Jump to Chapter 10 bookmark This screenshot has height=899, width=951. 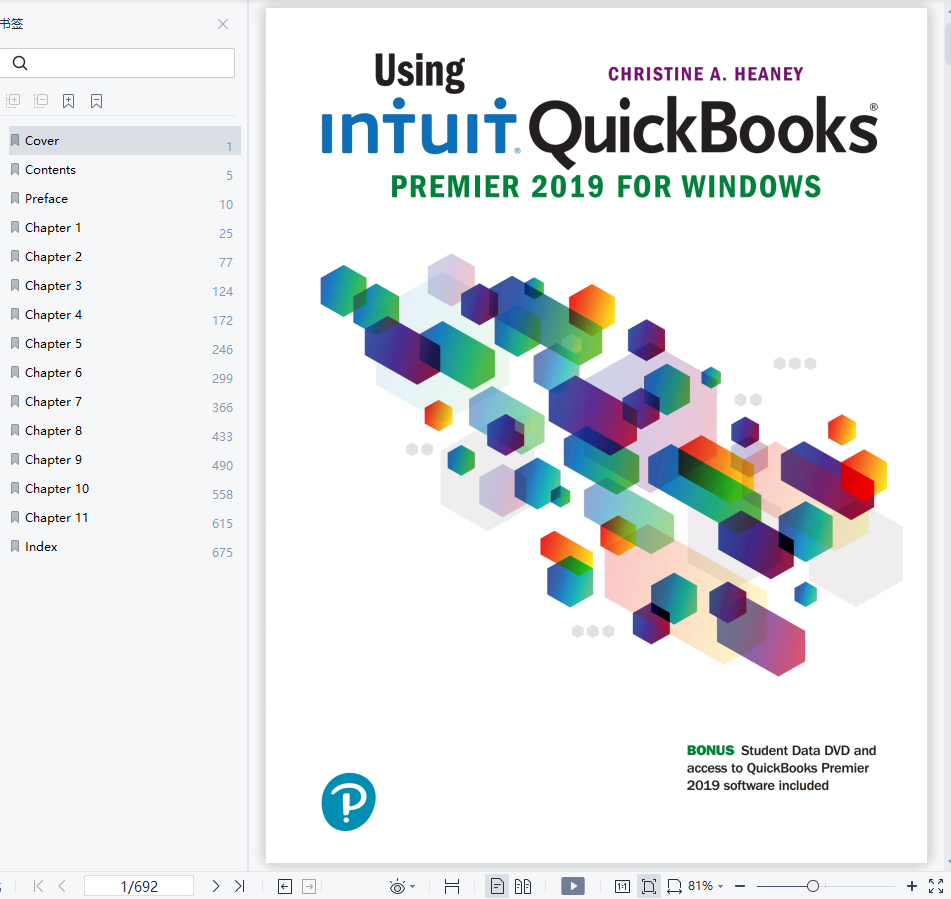pos(124,489)
